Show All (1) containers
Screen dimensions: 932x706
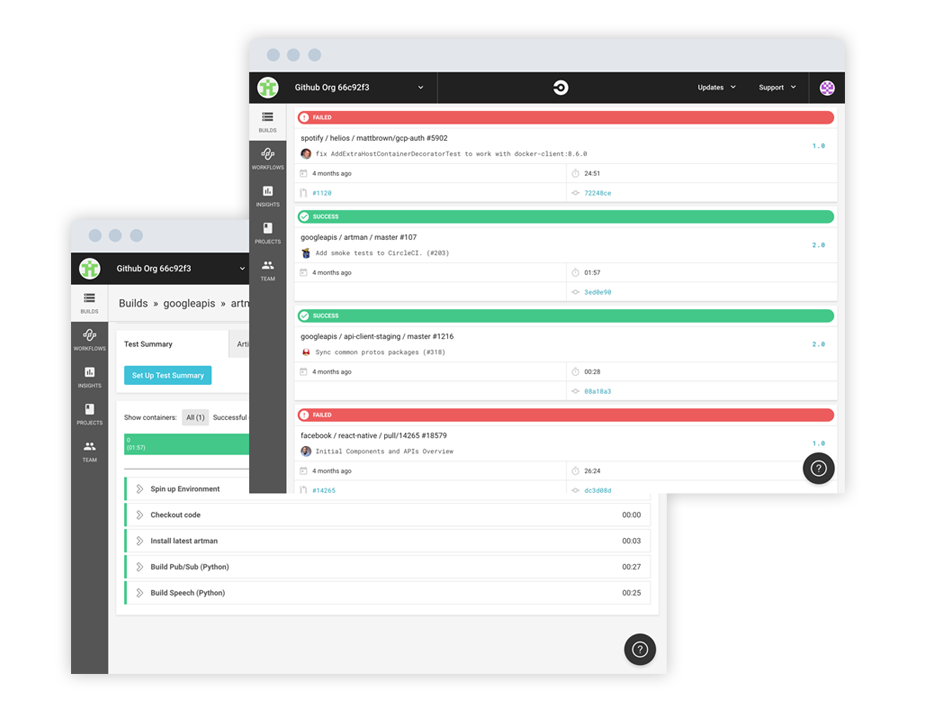point(195,418)
